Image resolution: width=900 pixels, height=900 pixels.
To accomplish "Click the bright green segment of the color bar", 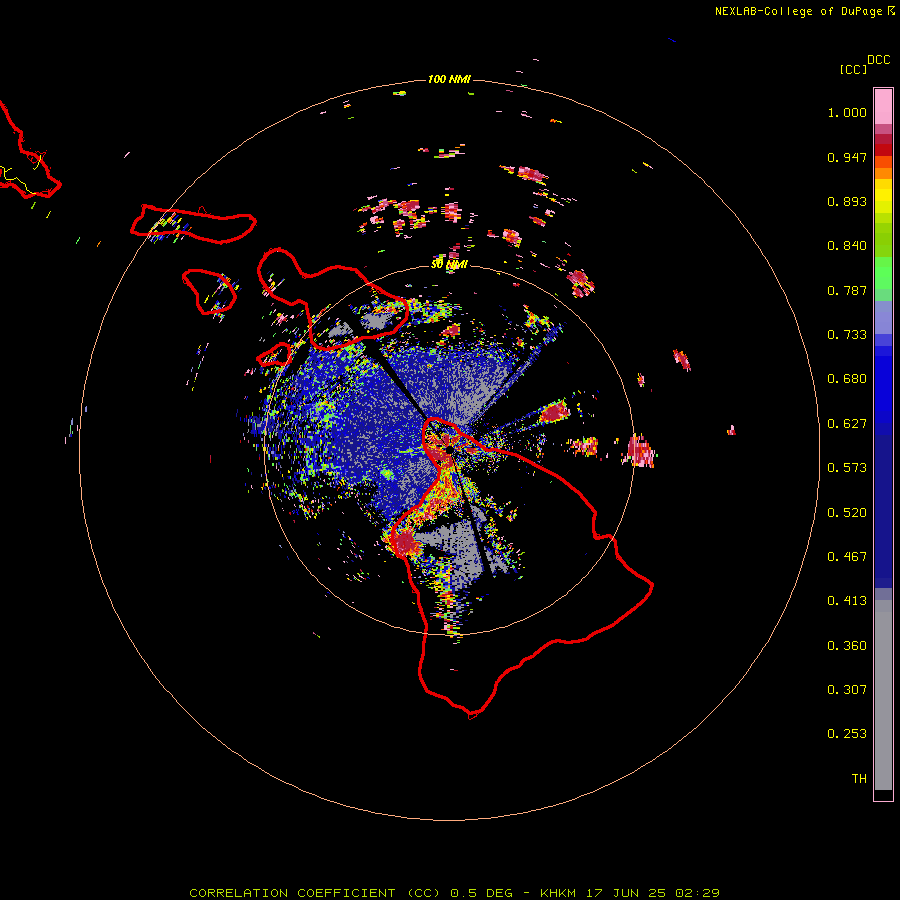I will [x=883, y=273].
